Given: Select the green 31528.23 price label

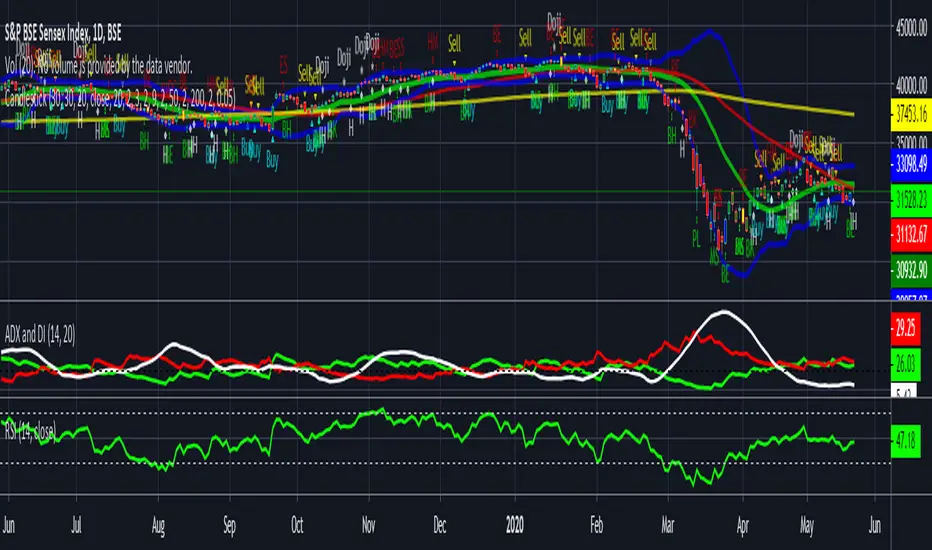Looking at the screenshot, I should [911, 200].
